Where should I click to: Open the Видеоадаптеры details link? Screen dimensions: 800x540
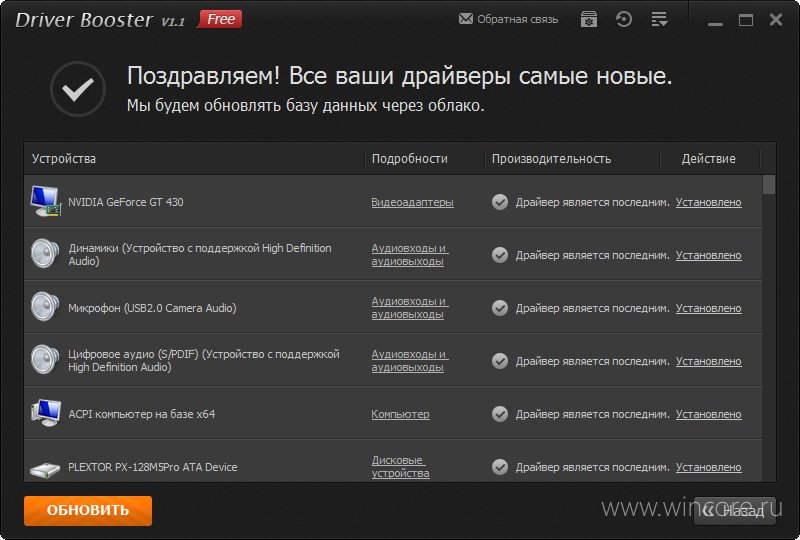pyautogui.click(x=412, y=202)
